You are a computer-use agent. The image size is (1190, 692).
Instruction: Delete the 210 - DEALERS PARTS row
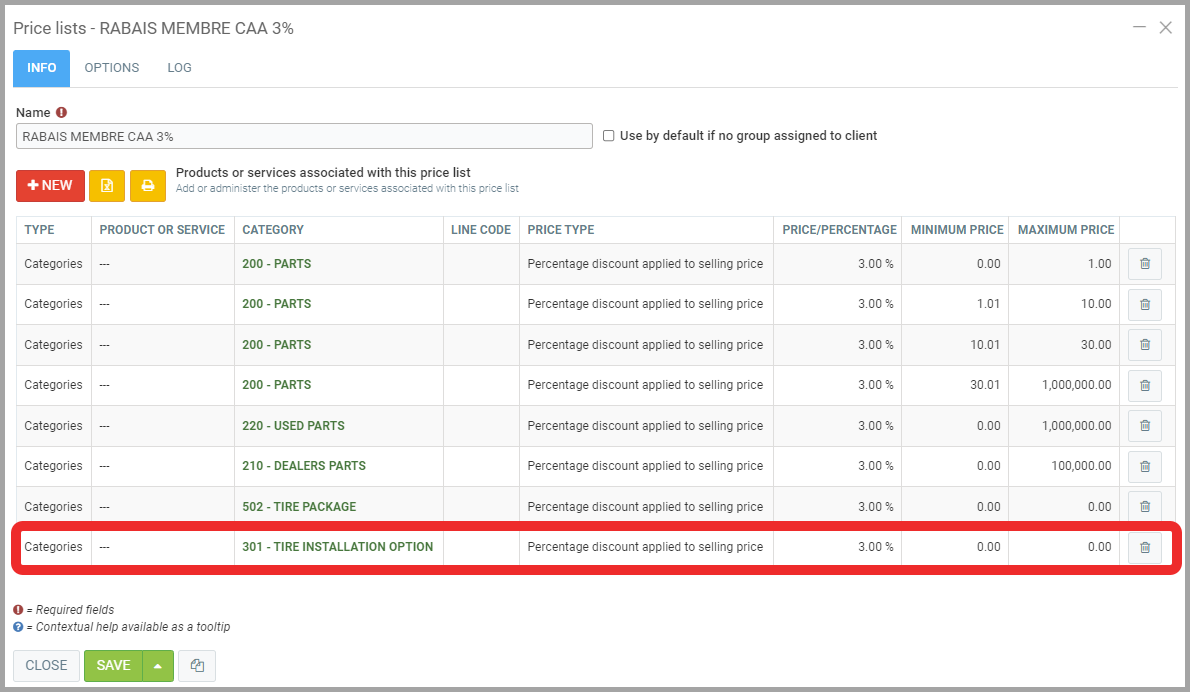point(1145,466)
